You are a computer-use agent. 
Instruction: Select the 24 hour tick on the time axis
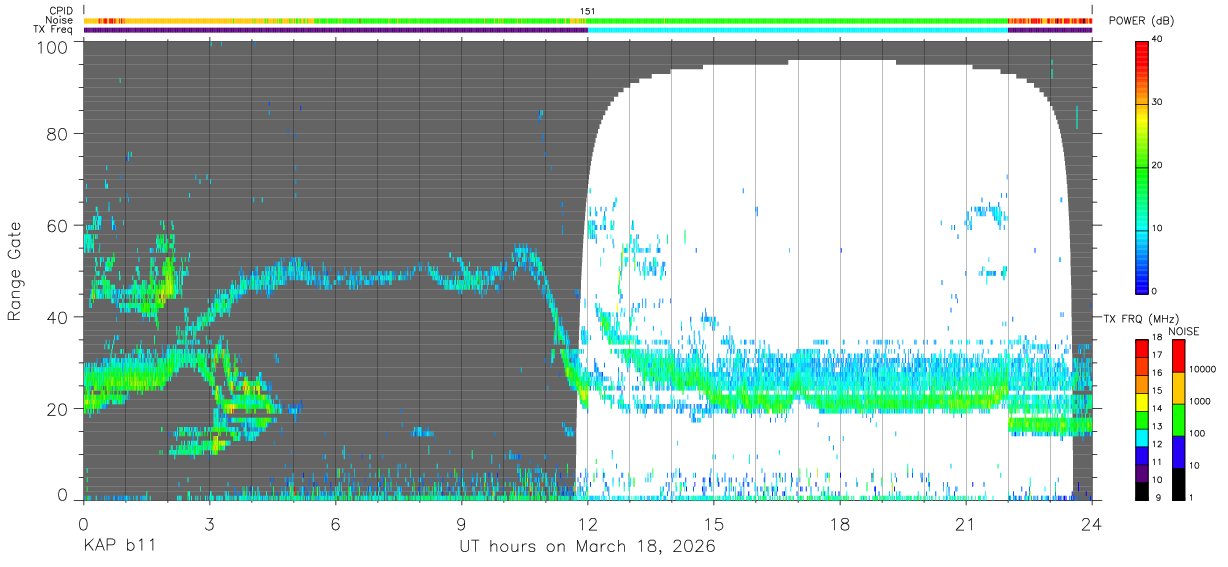point(1092,524)
